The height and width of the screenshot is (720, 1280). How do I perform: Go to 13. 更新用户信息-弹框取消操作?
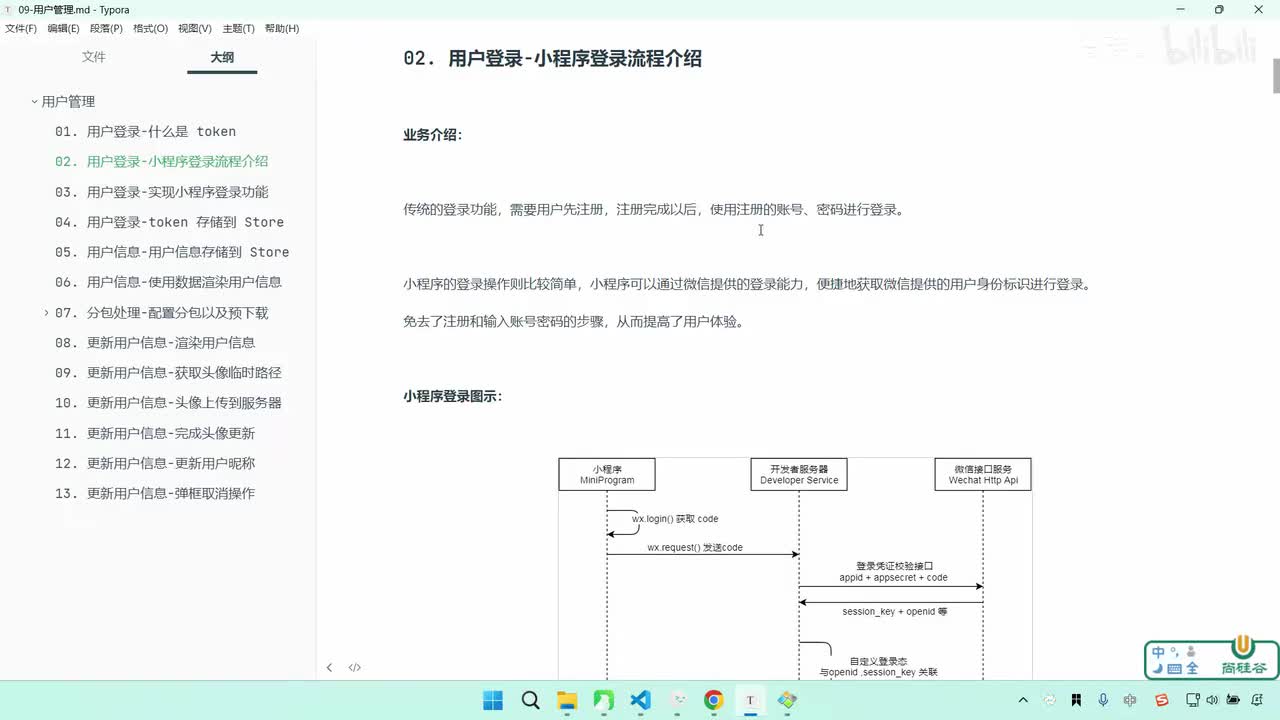tap(155, 493)
